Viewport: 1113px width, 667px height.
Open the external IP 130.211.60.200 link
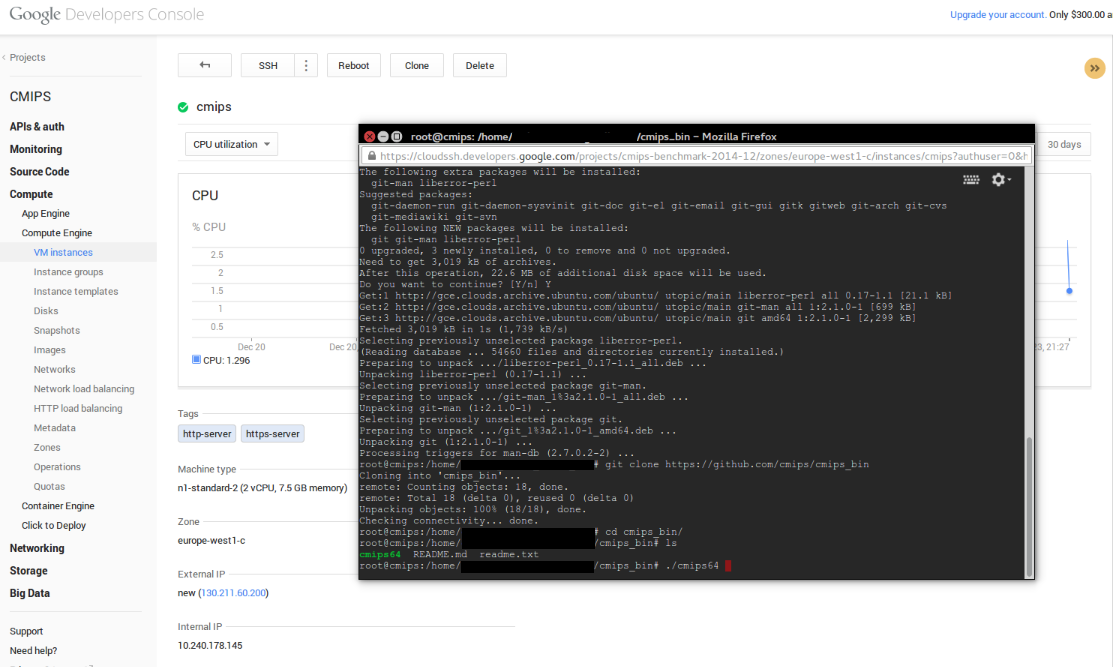234,593
